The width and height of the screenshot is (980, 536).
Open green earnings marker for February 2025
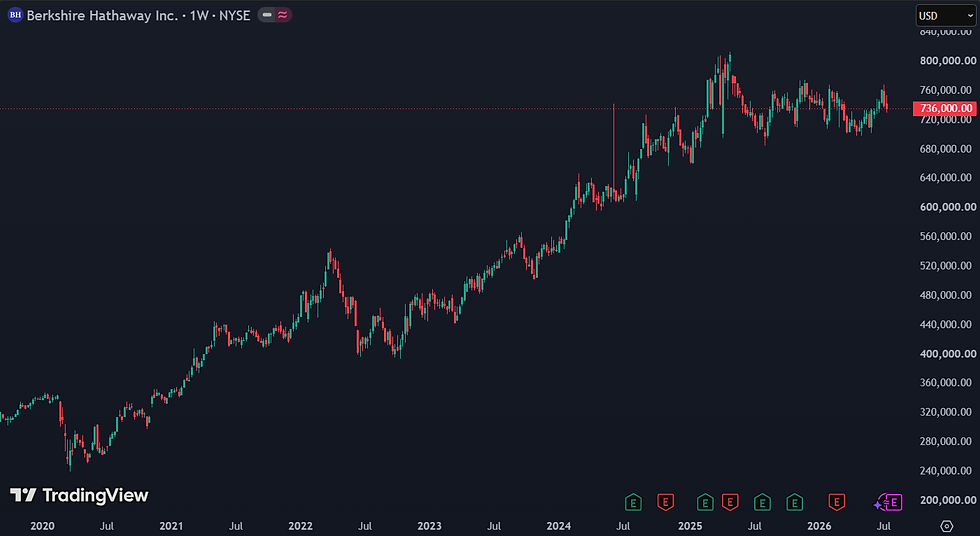705,502
